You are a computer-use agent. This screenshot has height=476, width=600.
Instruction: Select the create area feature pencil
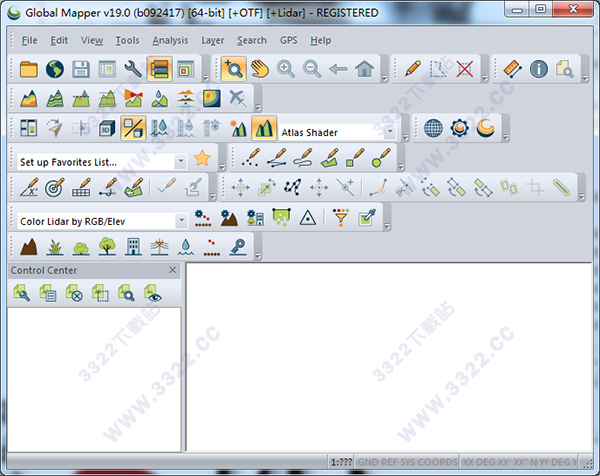click(329, 158)
